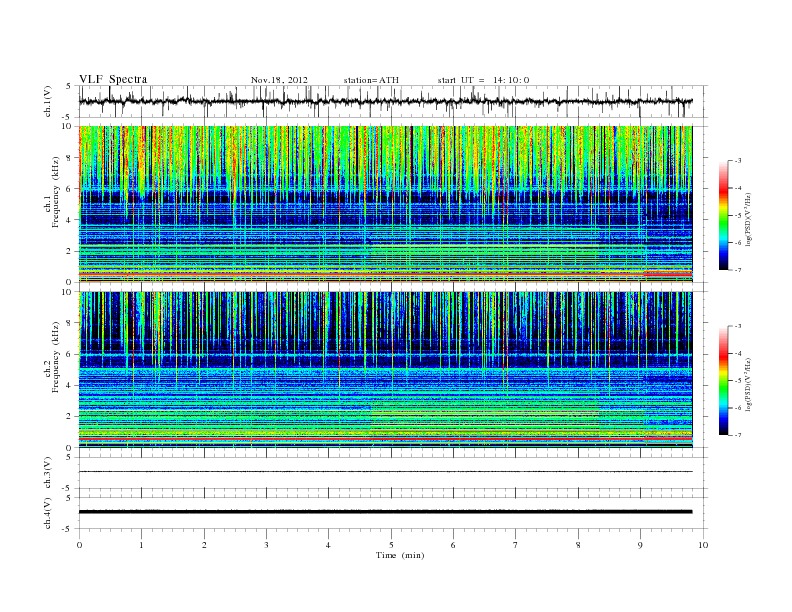The image size is (792, 612).
Task: Click the flat ch.3 voltage trace
Action: pyautogui.click(x=385, y=472)
